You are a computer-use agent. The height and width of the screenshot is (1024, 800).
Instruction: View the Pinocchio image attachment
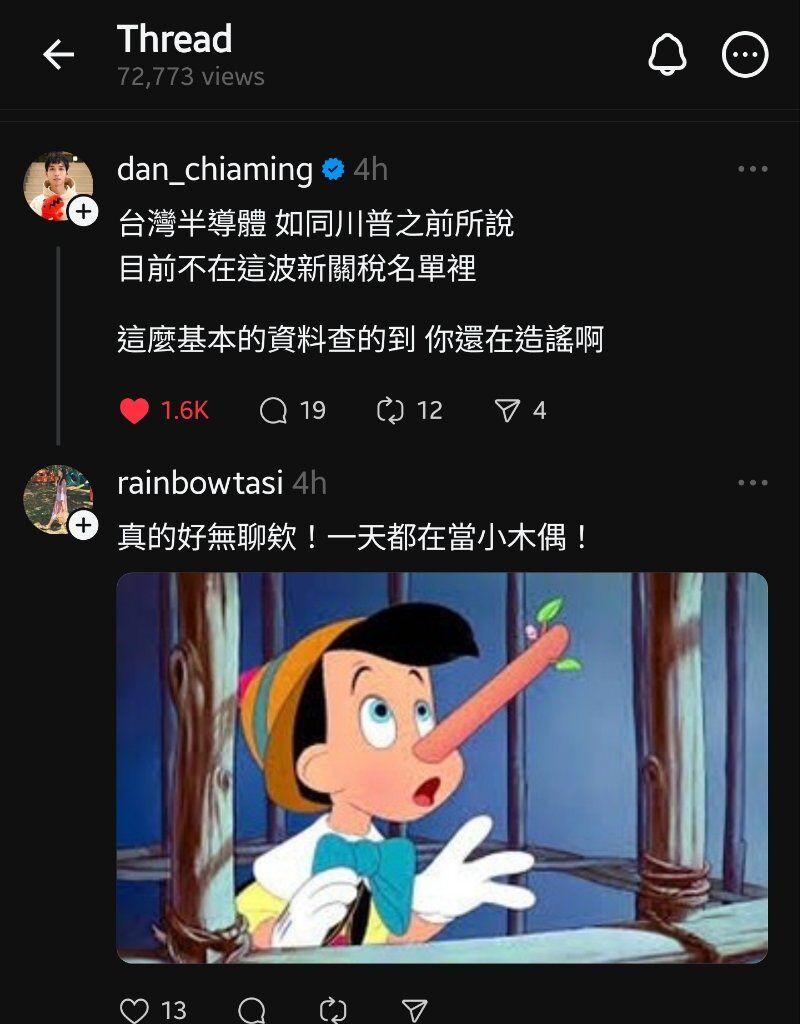pyautogui.click(x=442, y=768)
